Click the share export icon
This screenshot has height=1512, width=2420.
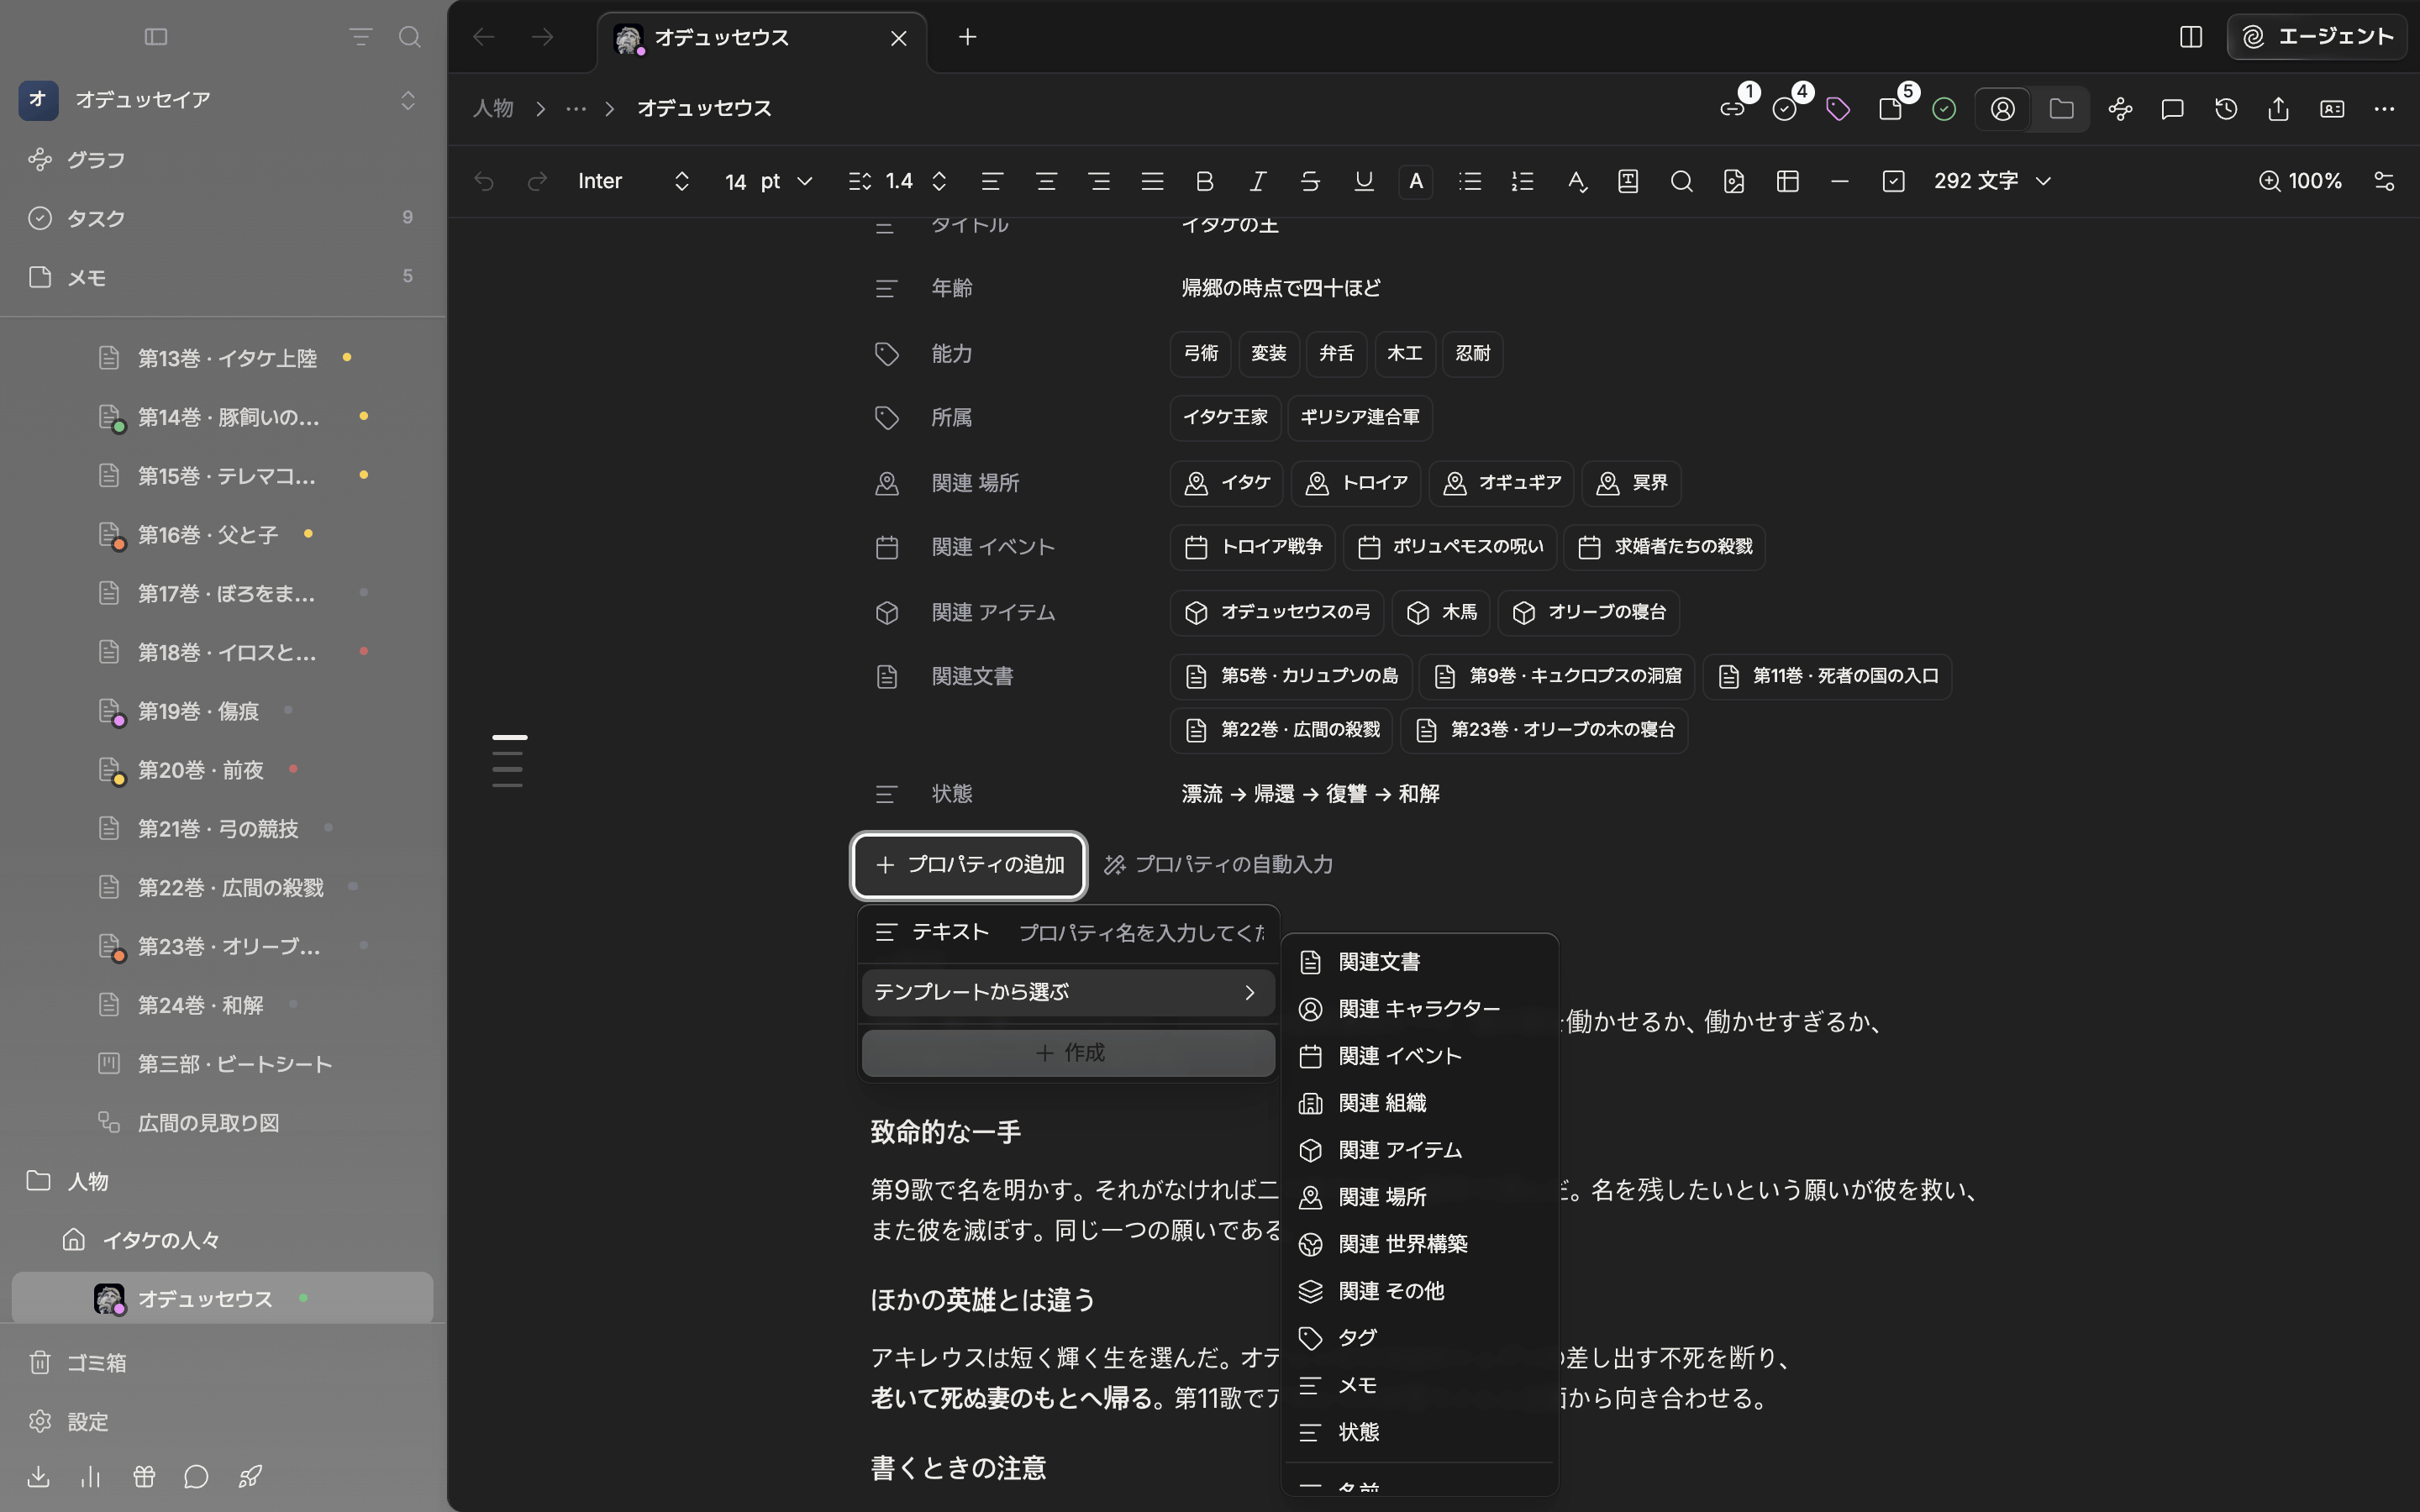[x=2278, y=109]
